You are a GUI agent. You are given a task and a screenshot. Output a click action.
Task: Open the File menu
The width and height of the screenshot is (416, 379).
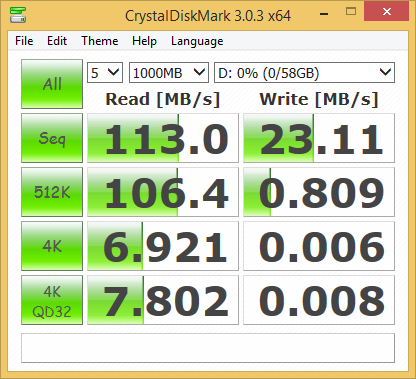pos(24,41)
